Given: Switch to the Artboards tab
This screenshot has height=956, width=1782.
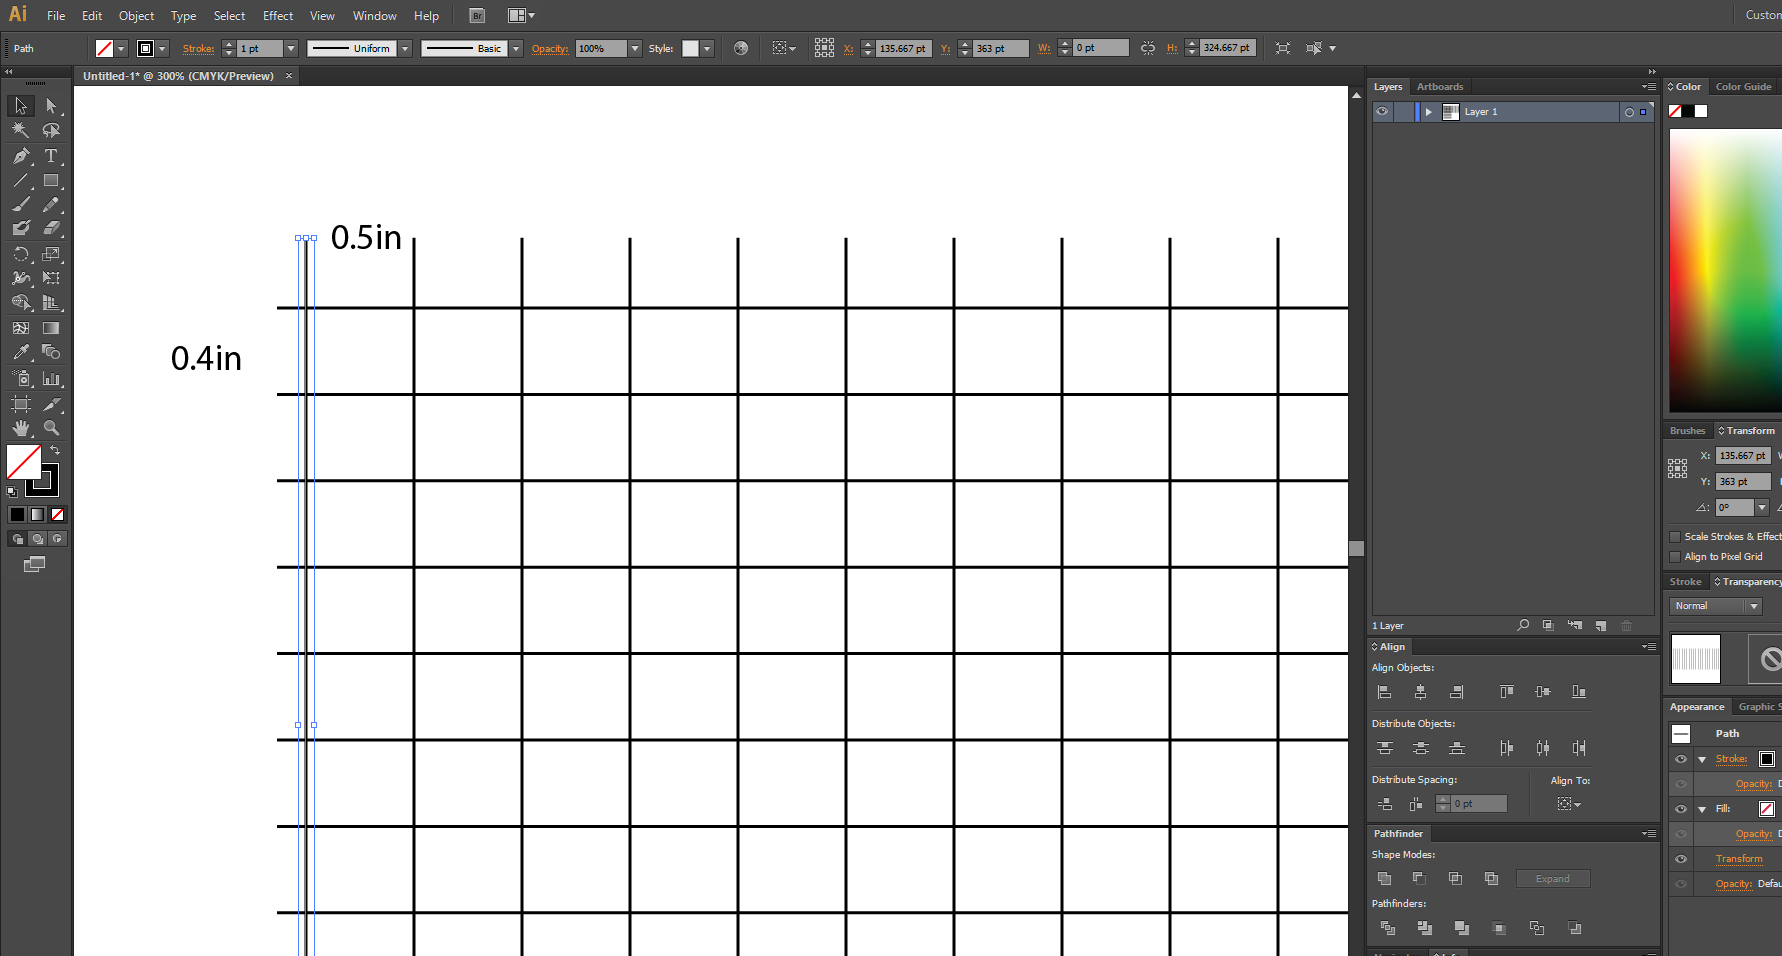Looking at the screenshot, I should (1439, 87).
